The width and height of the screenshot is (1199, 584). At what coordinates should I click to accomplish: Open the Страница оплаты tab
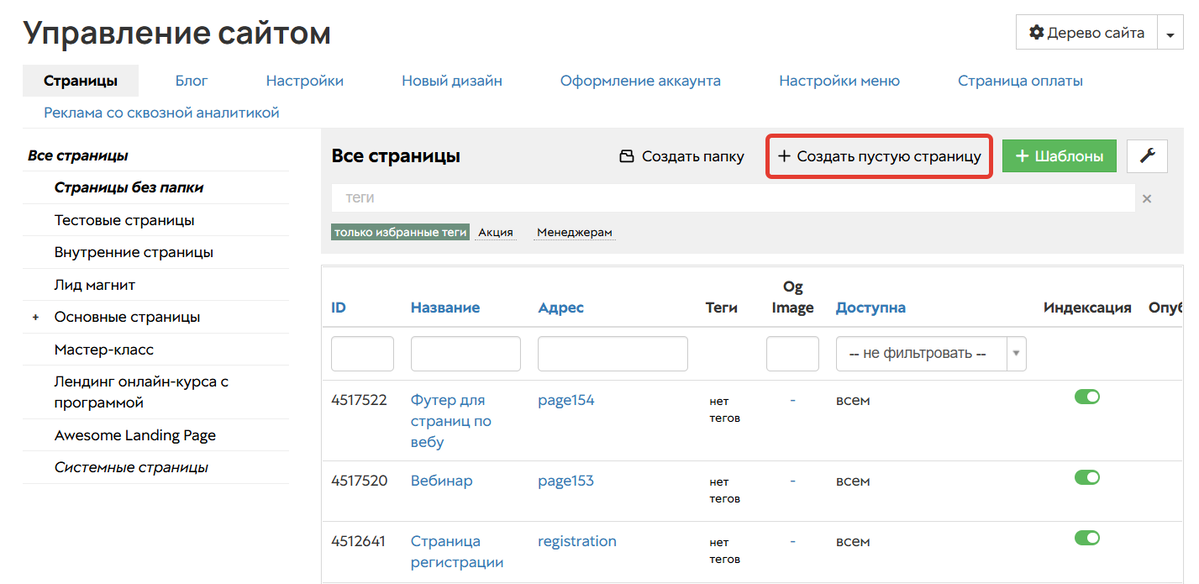(x=1020, y=80)
